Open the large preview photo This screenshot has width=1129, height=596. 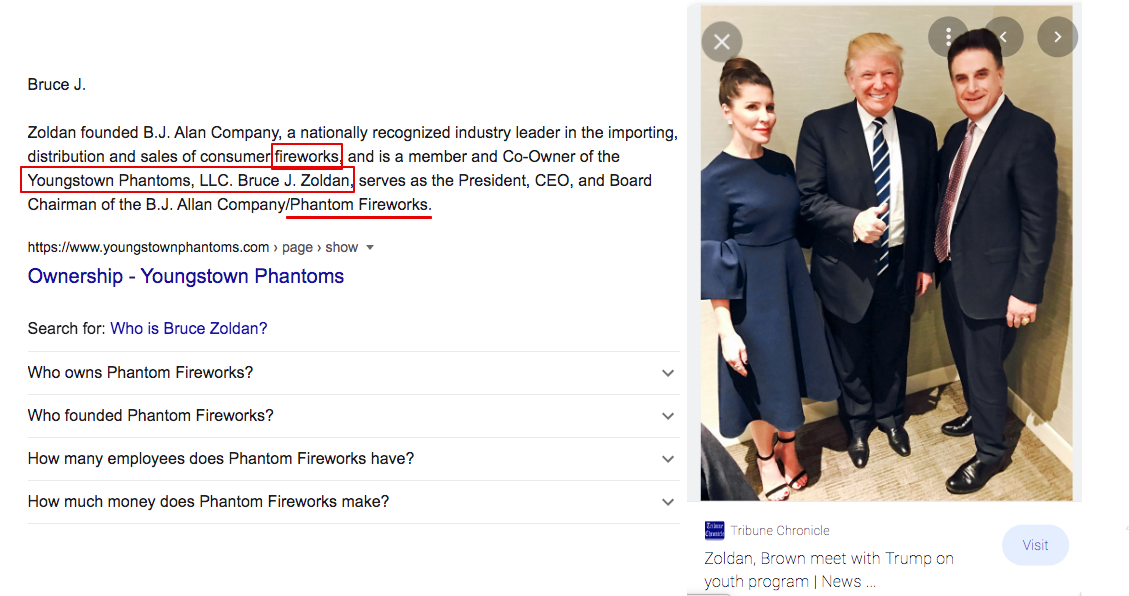tap(886, 253)
